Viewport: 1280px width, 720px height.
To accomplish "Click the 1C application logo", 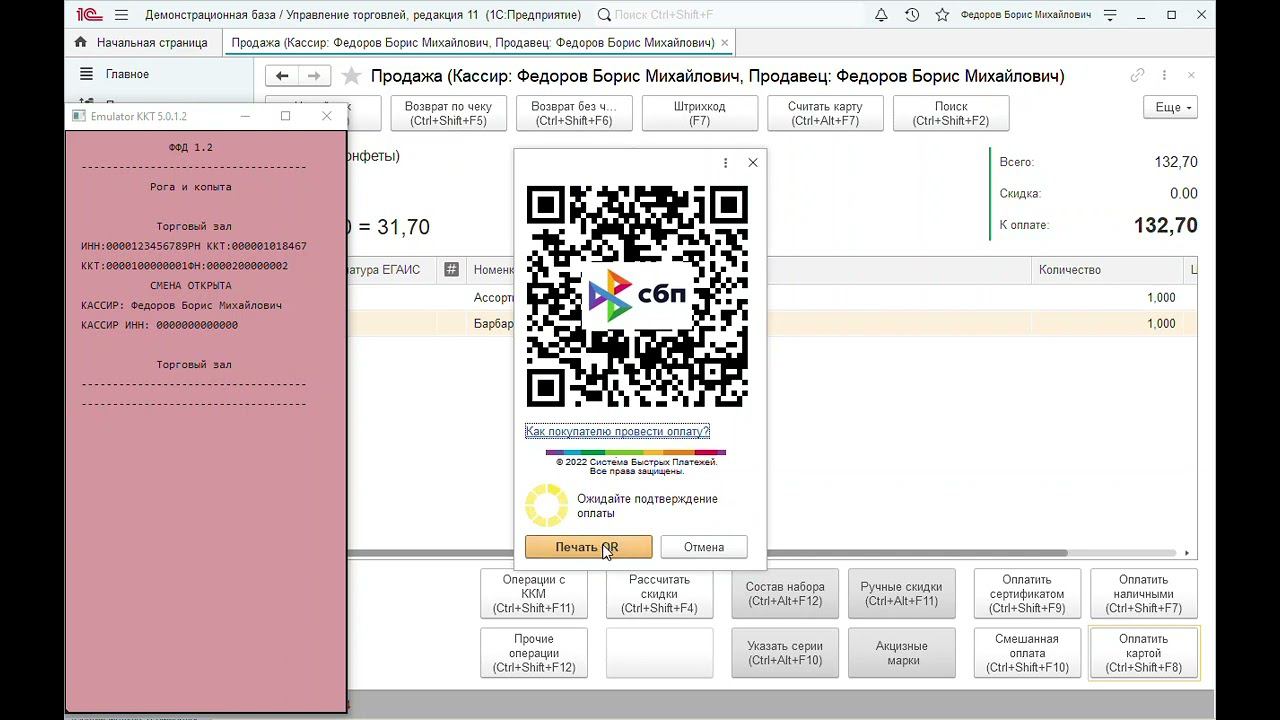I will coord(92,15).
